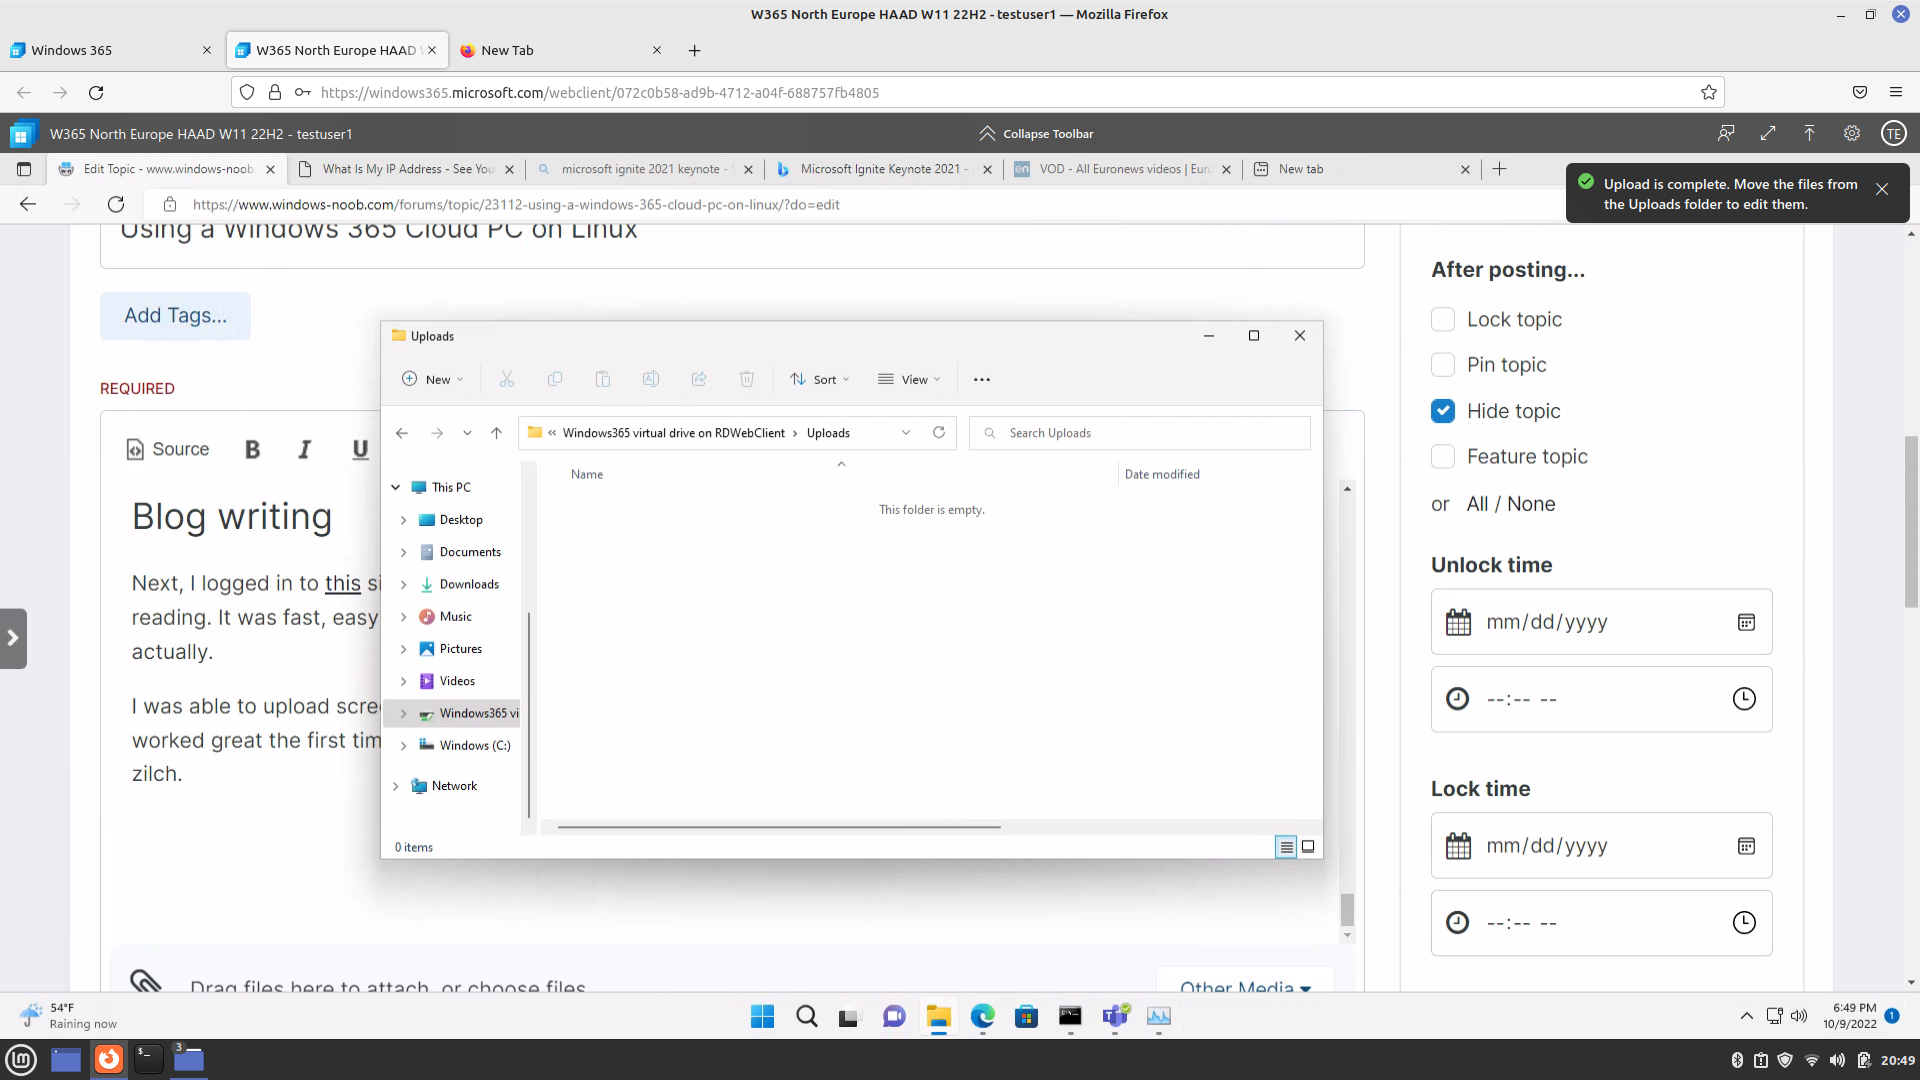Click the Share icon in Uploads toolbar
The height and width of the screenshot is (1080, 1920).
[x=699, y=379]
